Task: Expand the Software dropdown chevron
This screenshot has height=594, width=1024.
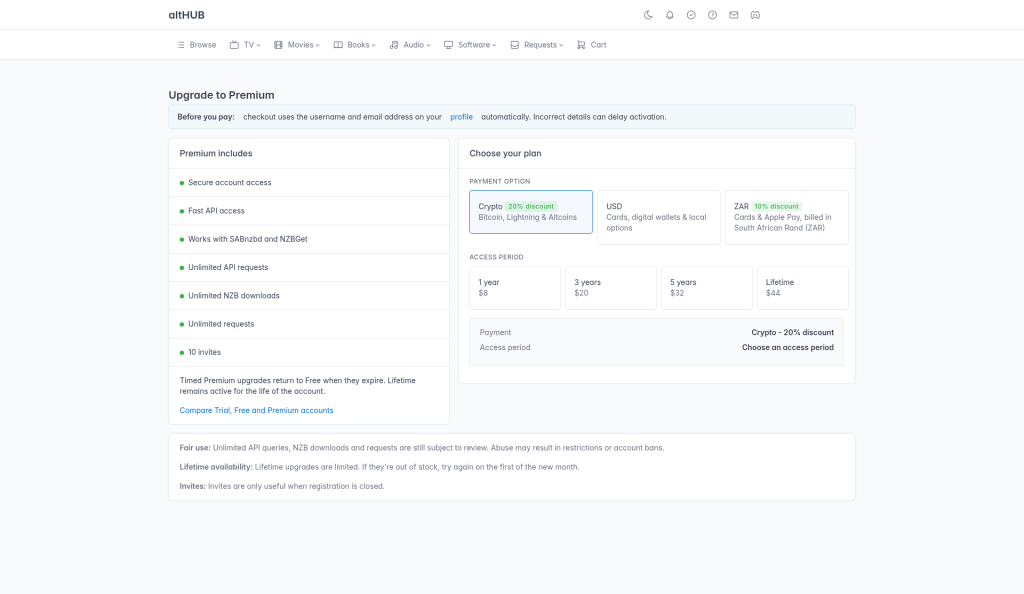Action: click(494, 46)
